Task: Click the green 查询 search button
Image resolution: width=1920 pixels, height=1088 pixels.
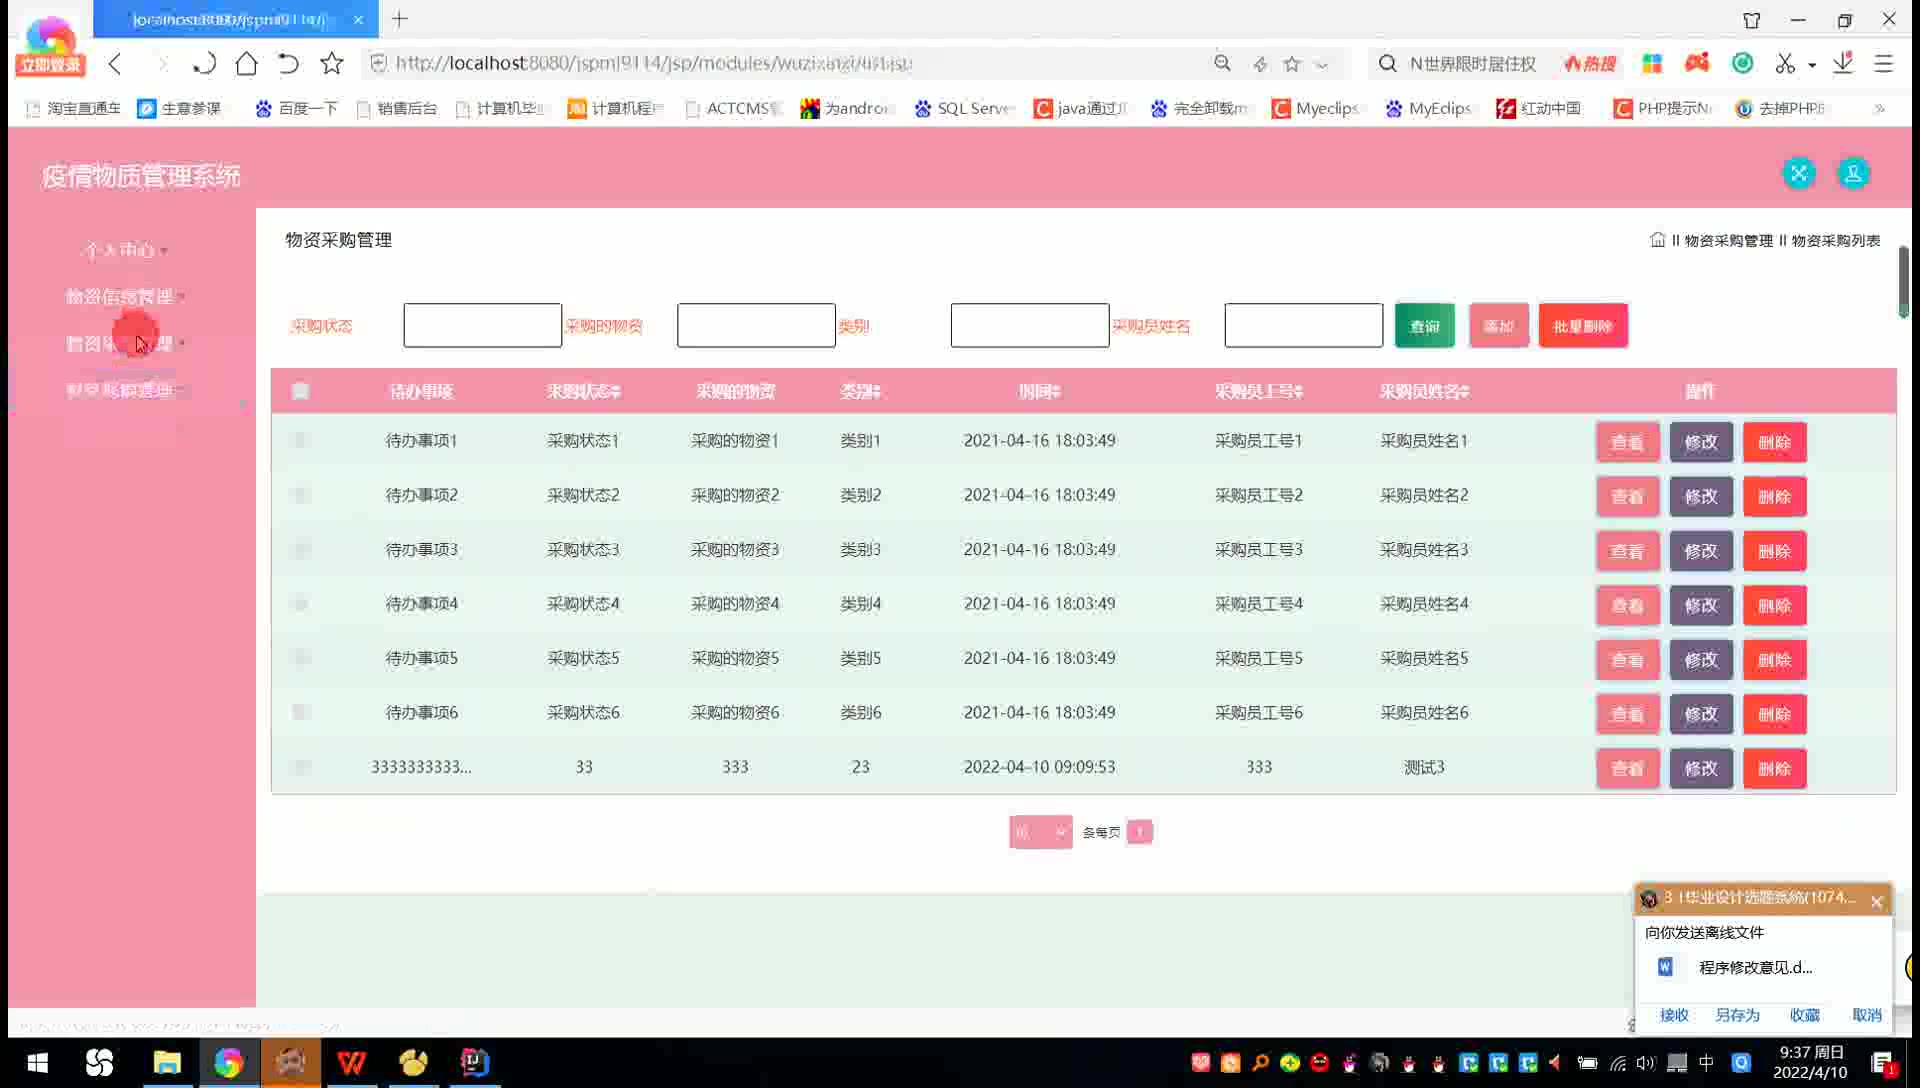Action: (x=1424, y=326)
